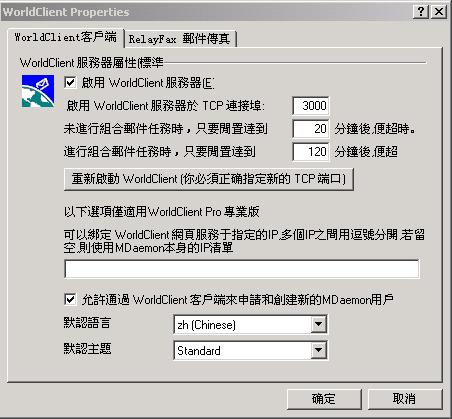Screen dimensions: 452x419
Task: Click the help question mark button
Action: pos(421,12)
